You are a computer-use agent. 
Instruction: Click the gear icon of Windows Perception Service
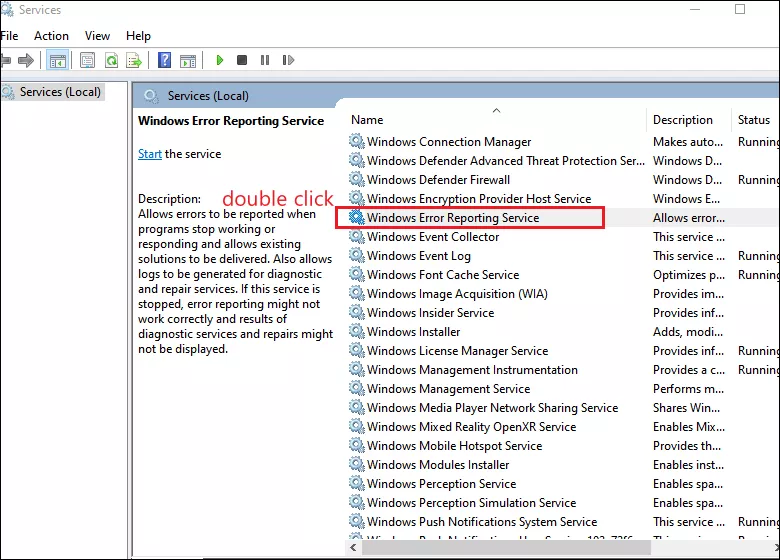coord(356,483)
